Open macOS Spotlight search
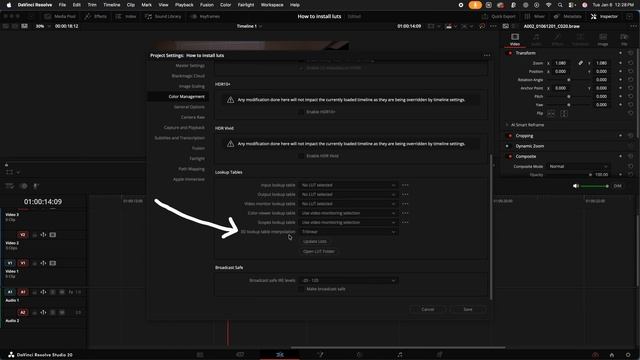This screenshot has width=640, height=360. (x=560, y=5)
